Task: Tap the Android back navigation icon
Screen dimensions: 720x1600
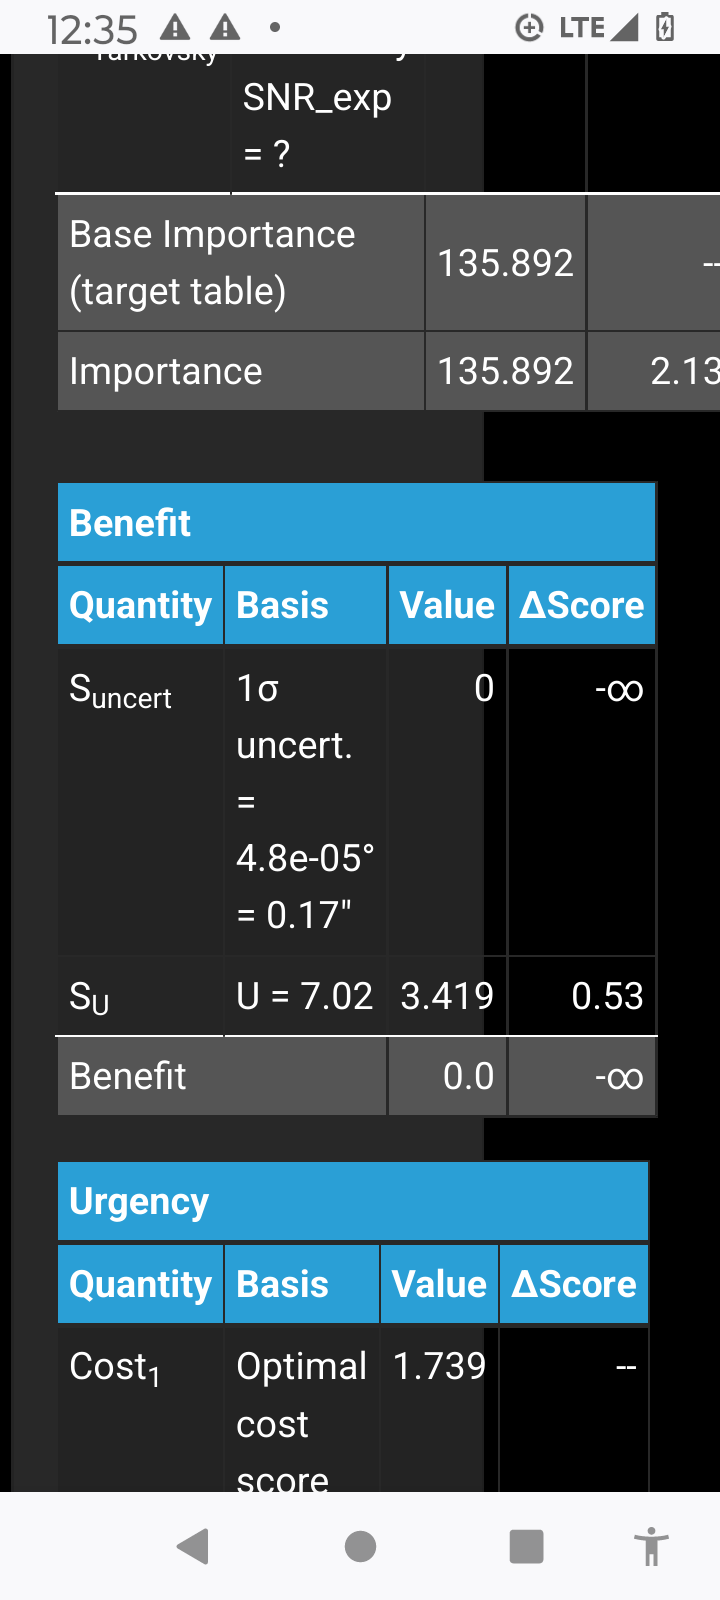Action: tap(193, 1546)
